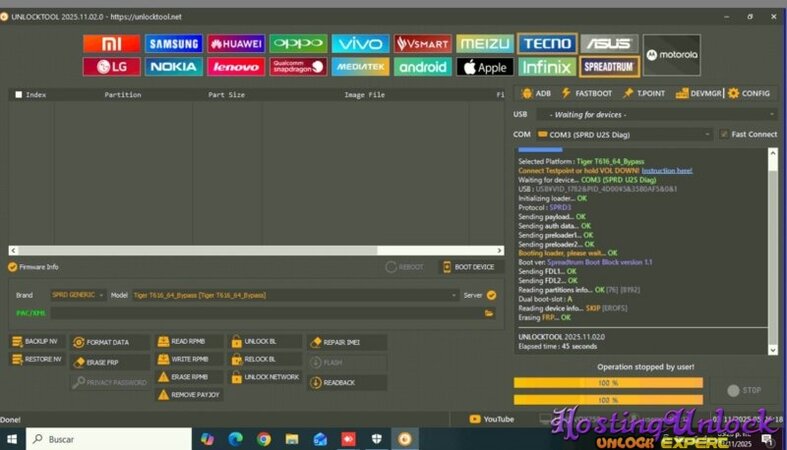Open the Xiaomi MI brand tile

[x=111, y=43]
